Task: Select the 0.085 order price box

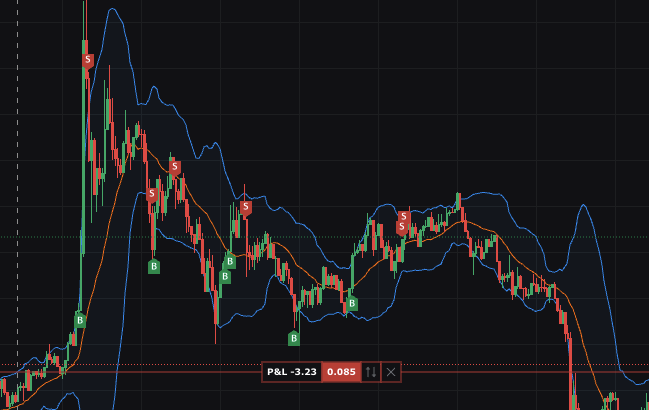Action: 341,372
